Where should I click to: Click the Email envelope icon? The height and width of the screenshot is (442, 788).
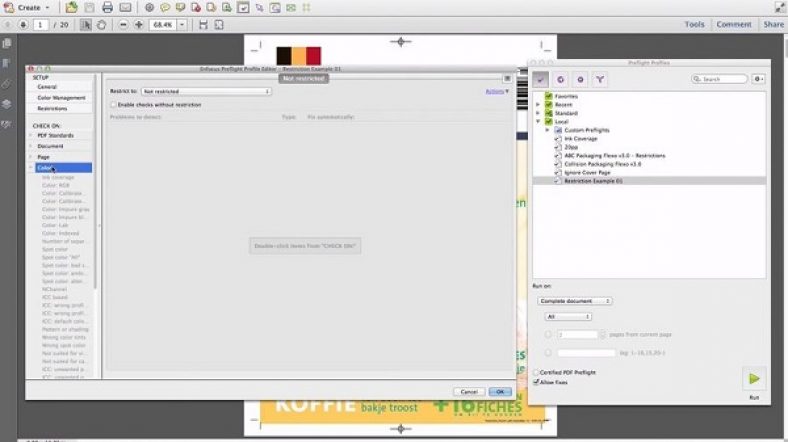[x=125, y=8]
